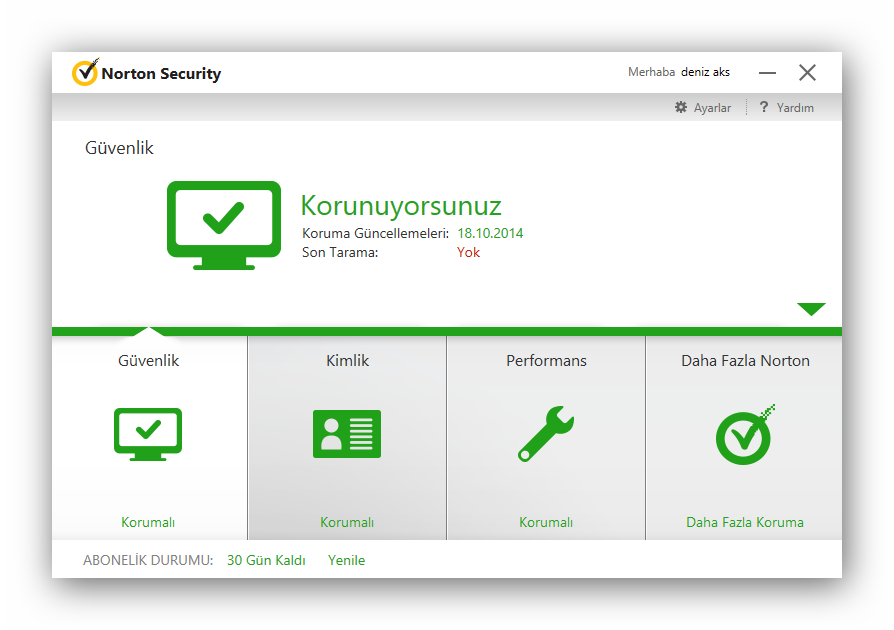Click the Yenile renewal link

(346, 560)
